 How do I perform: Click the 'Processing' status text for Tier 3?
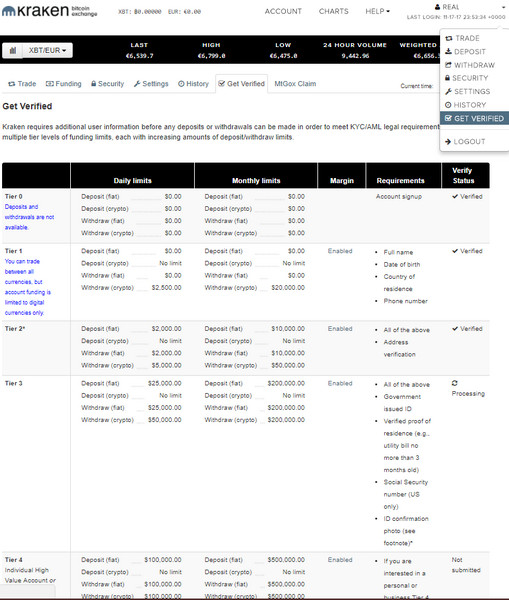[x=468, y=393]
